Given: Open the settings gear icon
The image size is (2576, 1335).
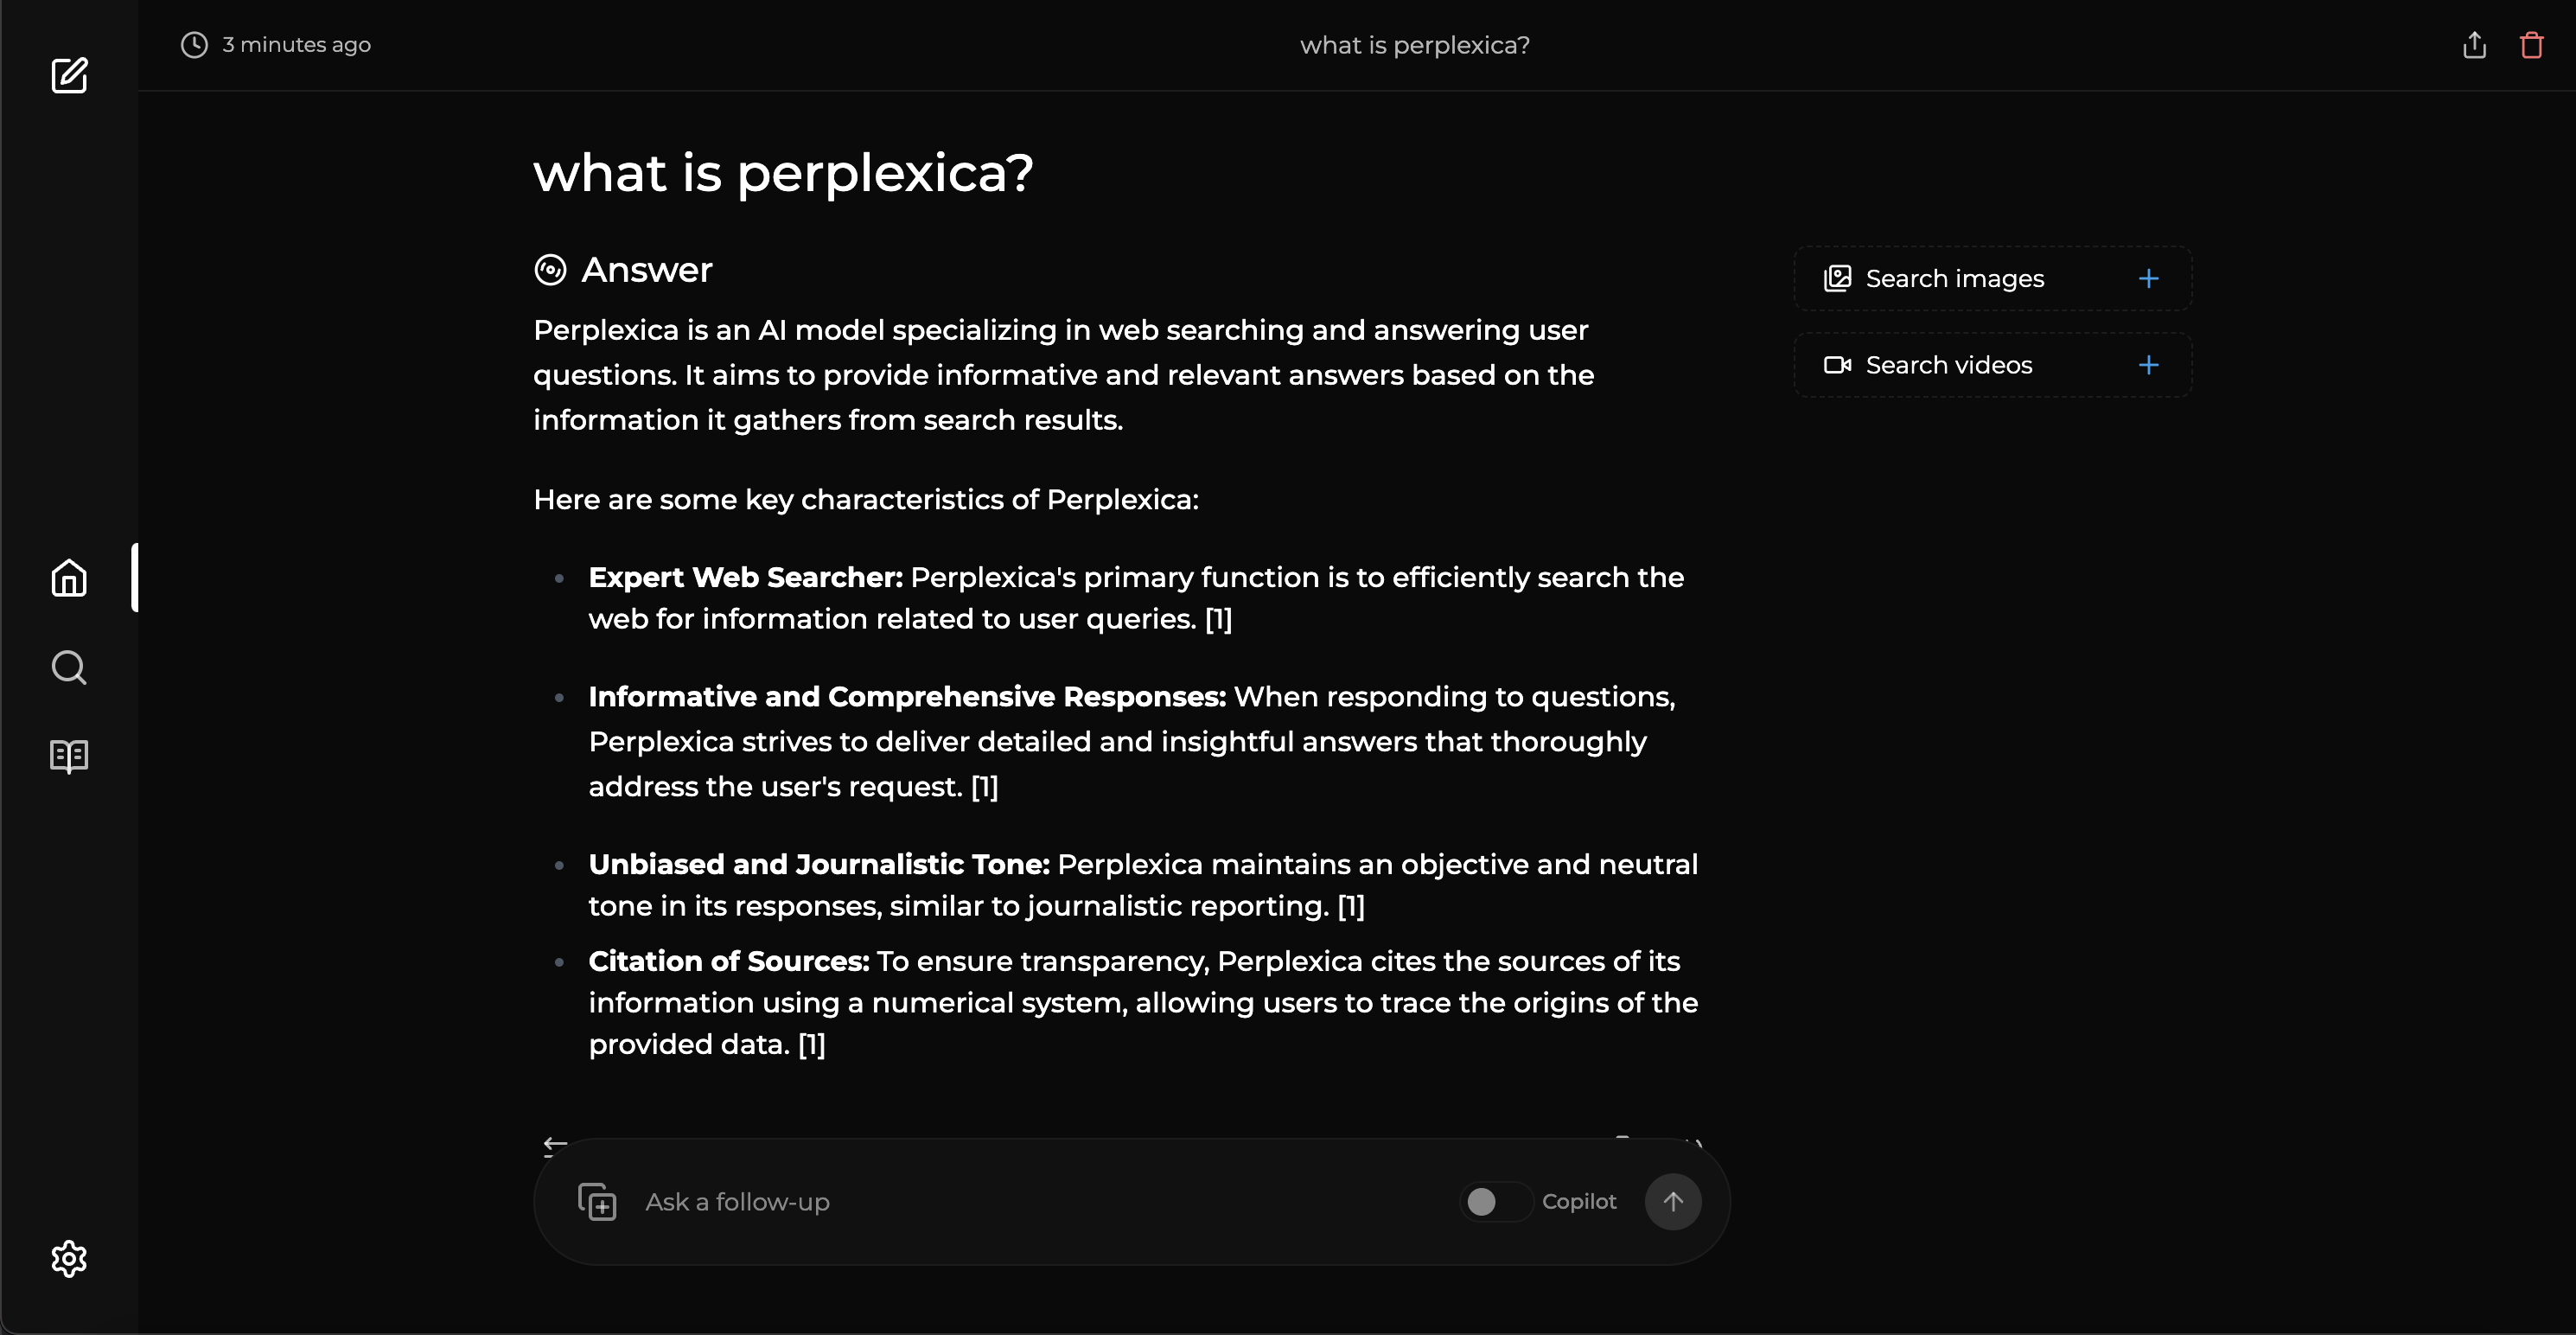Looking at the screenshot, I should [x=68, y=1258].
